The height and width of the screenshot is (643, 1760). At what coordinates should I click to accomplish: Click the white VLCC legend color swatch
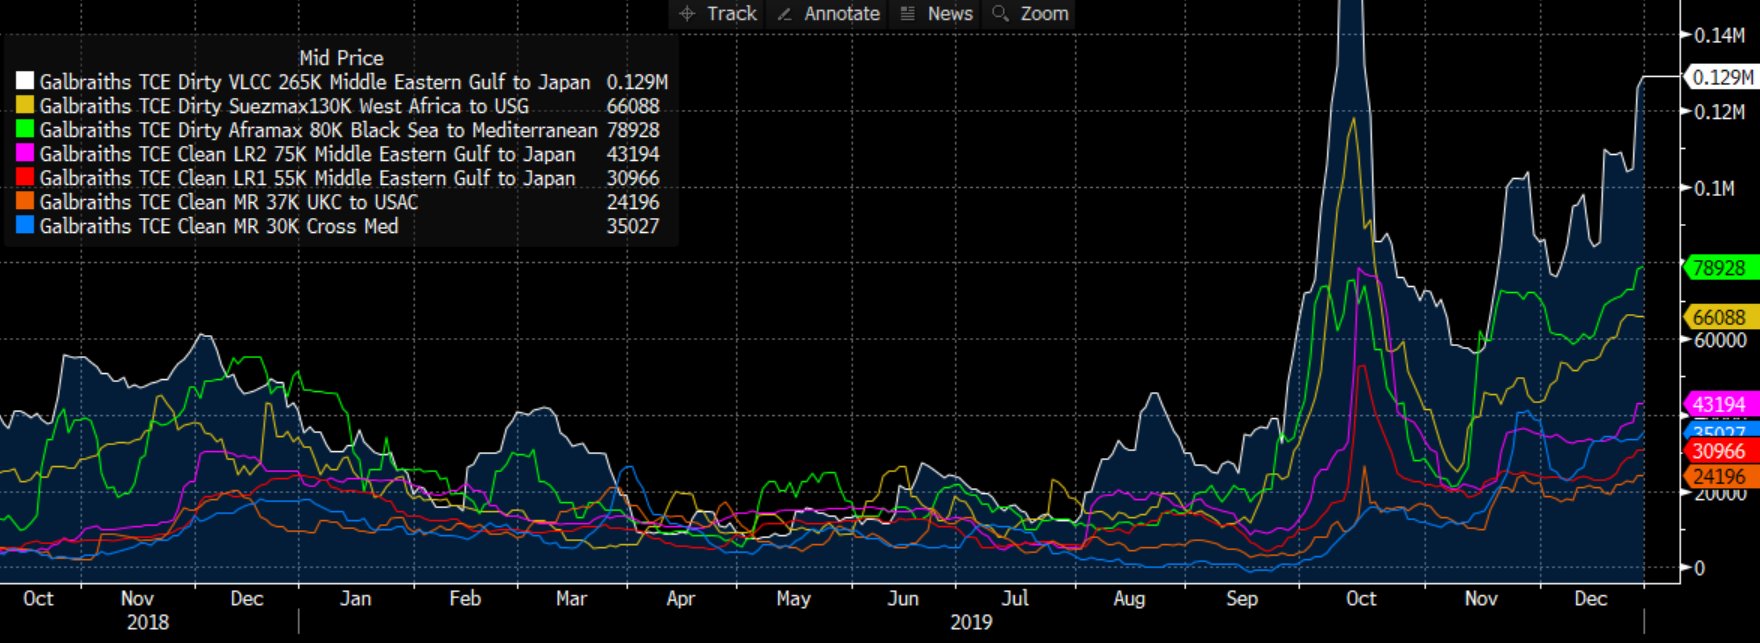click(x=25, y=82)
